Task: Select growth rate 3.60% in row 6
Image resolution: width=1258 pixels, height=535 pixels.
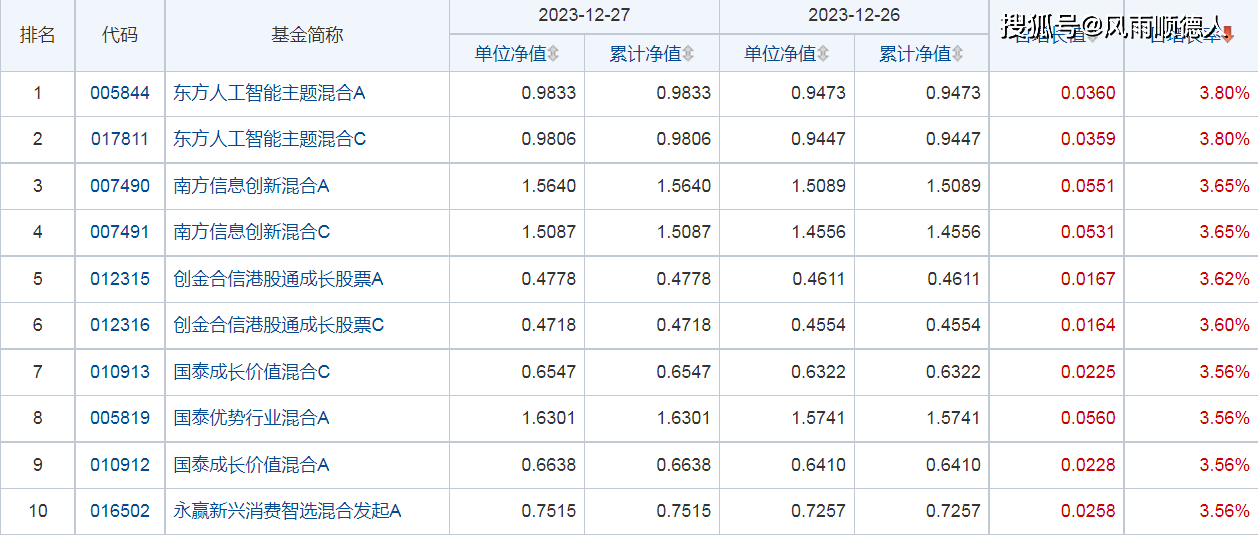Action: (x=1225, y=325)
